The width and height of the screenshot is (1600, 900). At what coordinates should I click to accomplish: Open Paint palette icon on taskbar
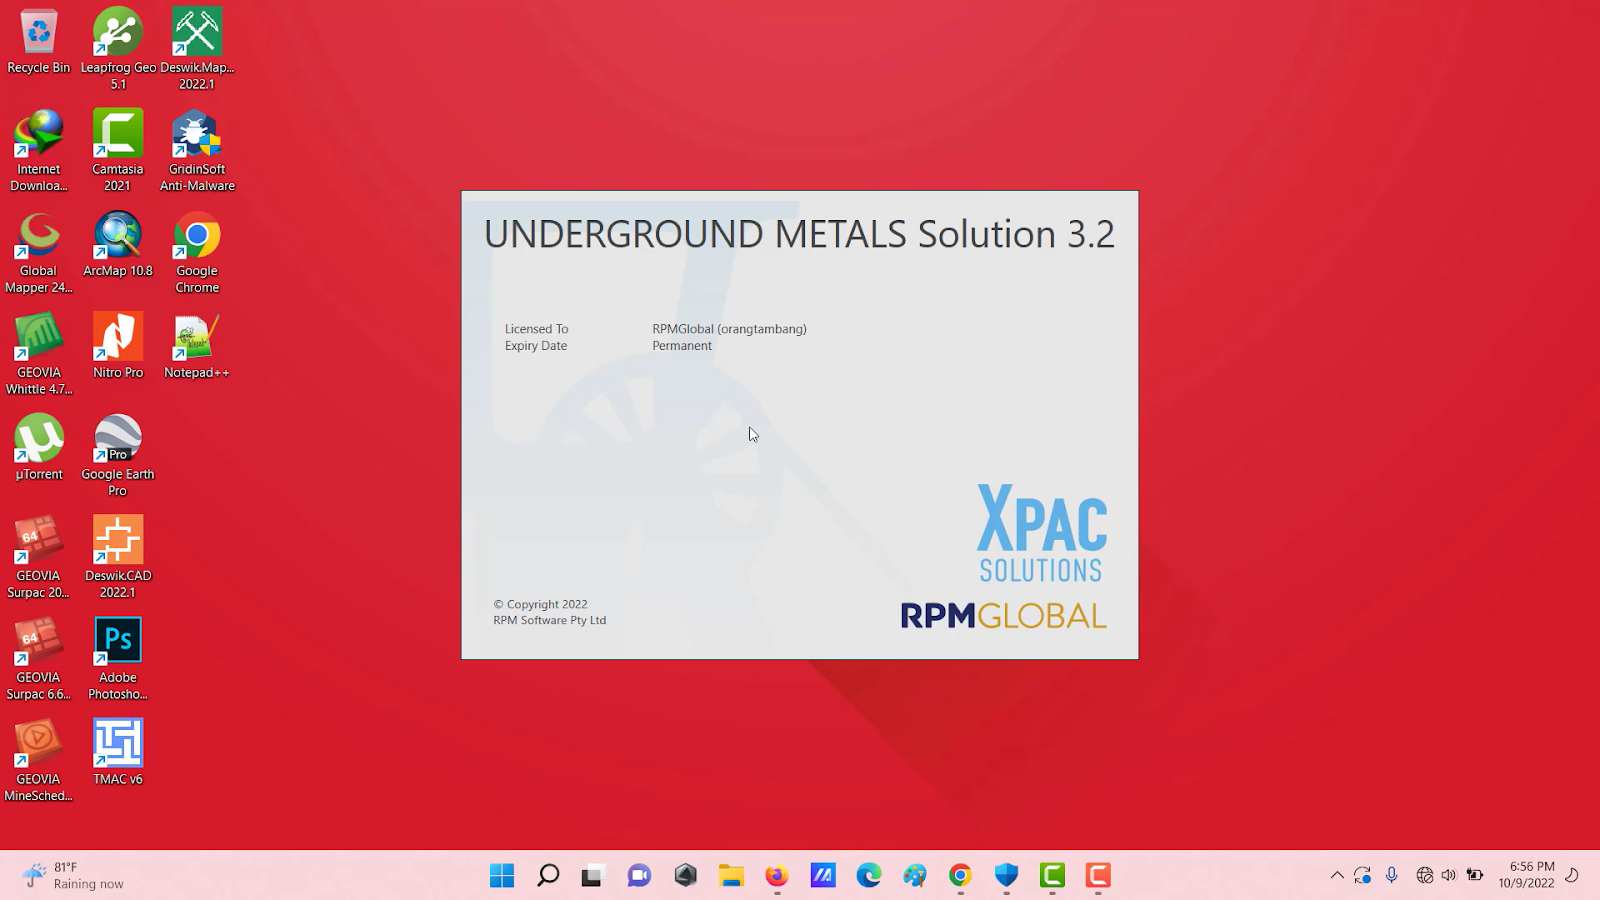[x=915, y=876]
